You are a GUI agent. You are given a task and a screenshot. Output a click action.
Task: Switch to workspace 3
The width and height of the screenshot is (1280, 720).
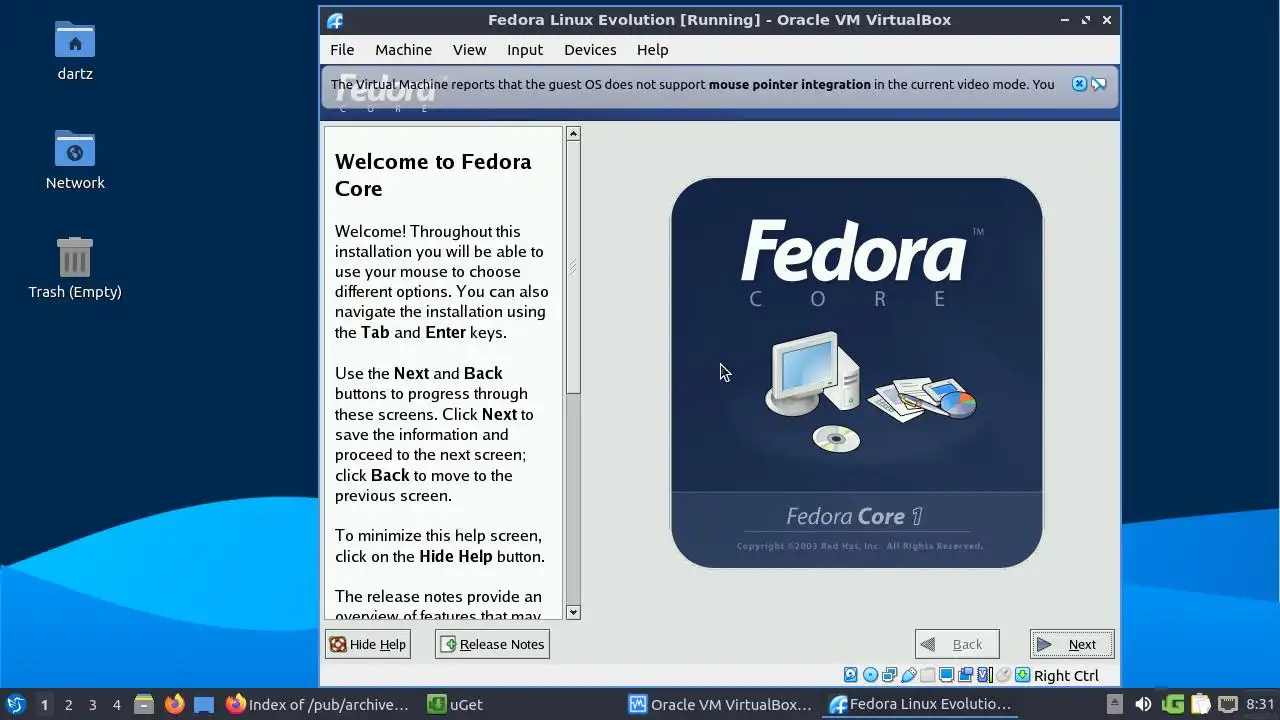[93, 704]
